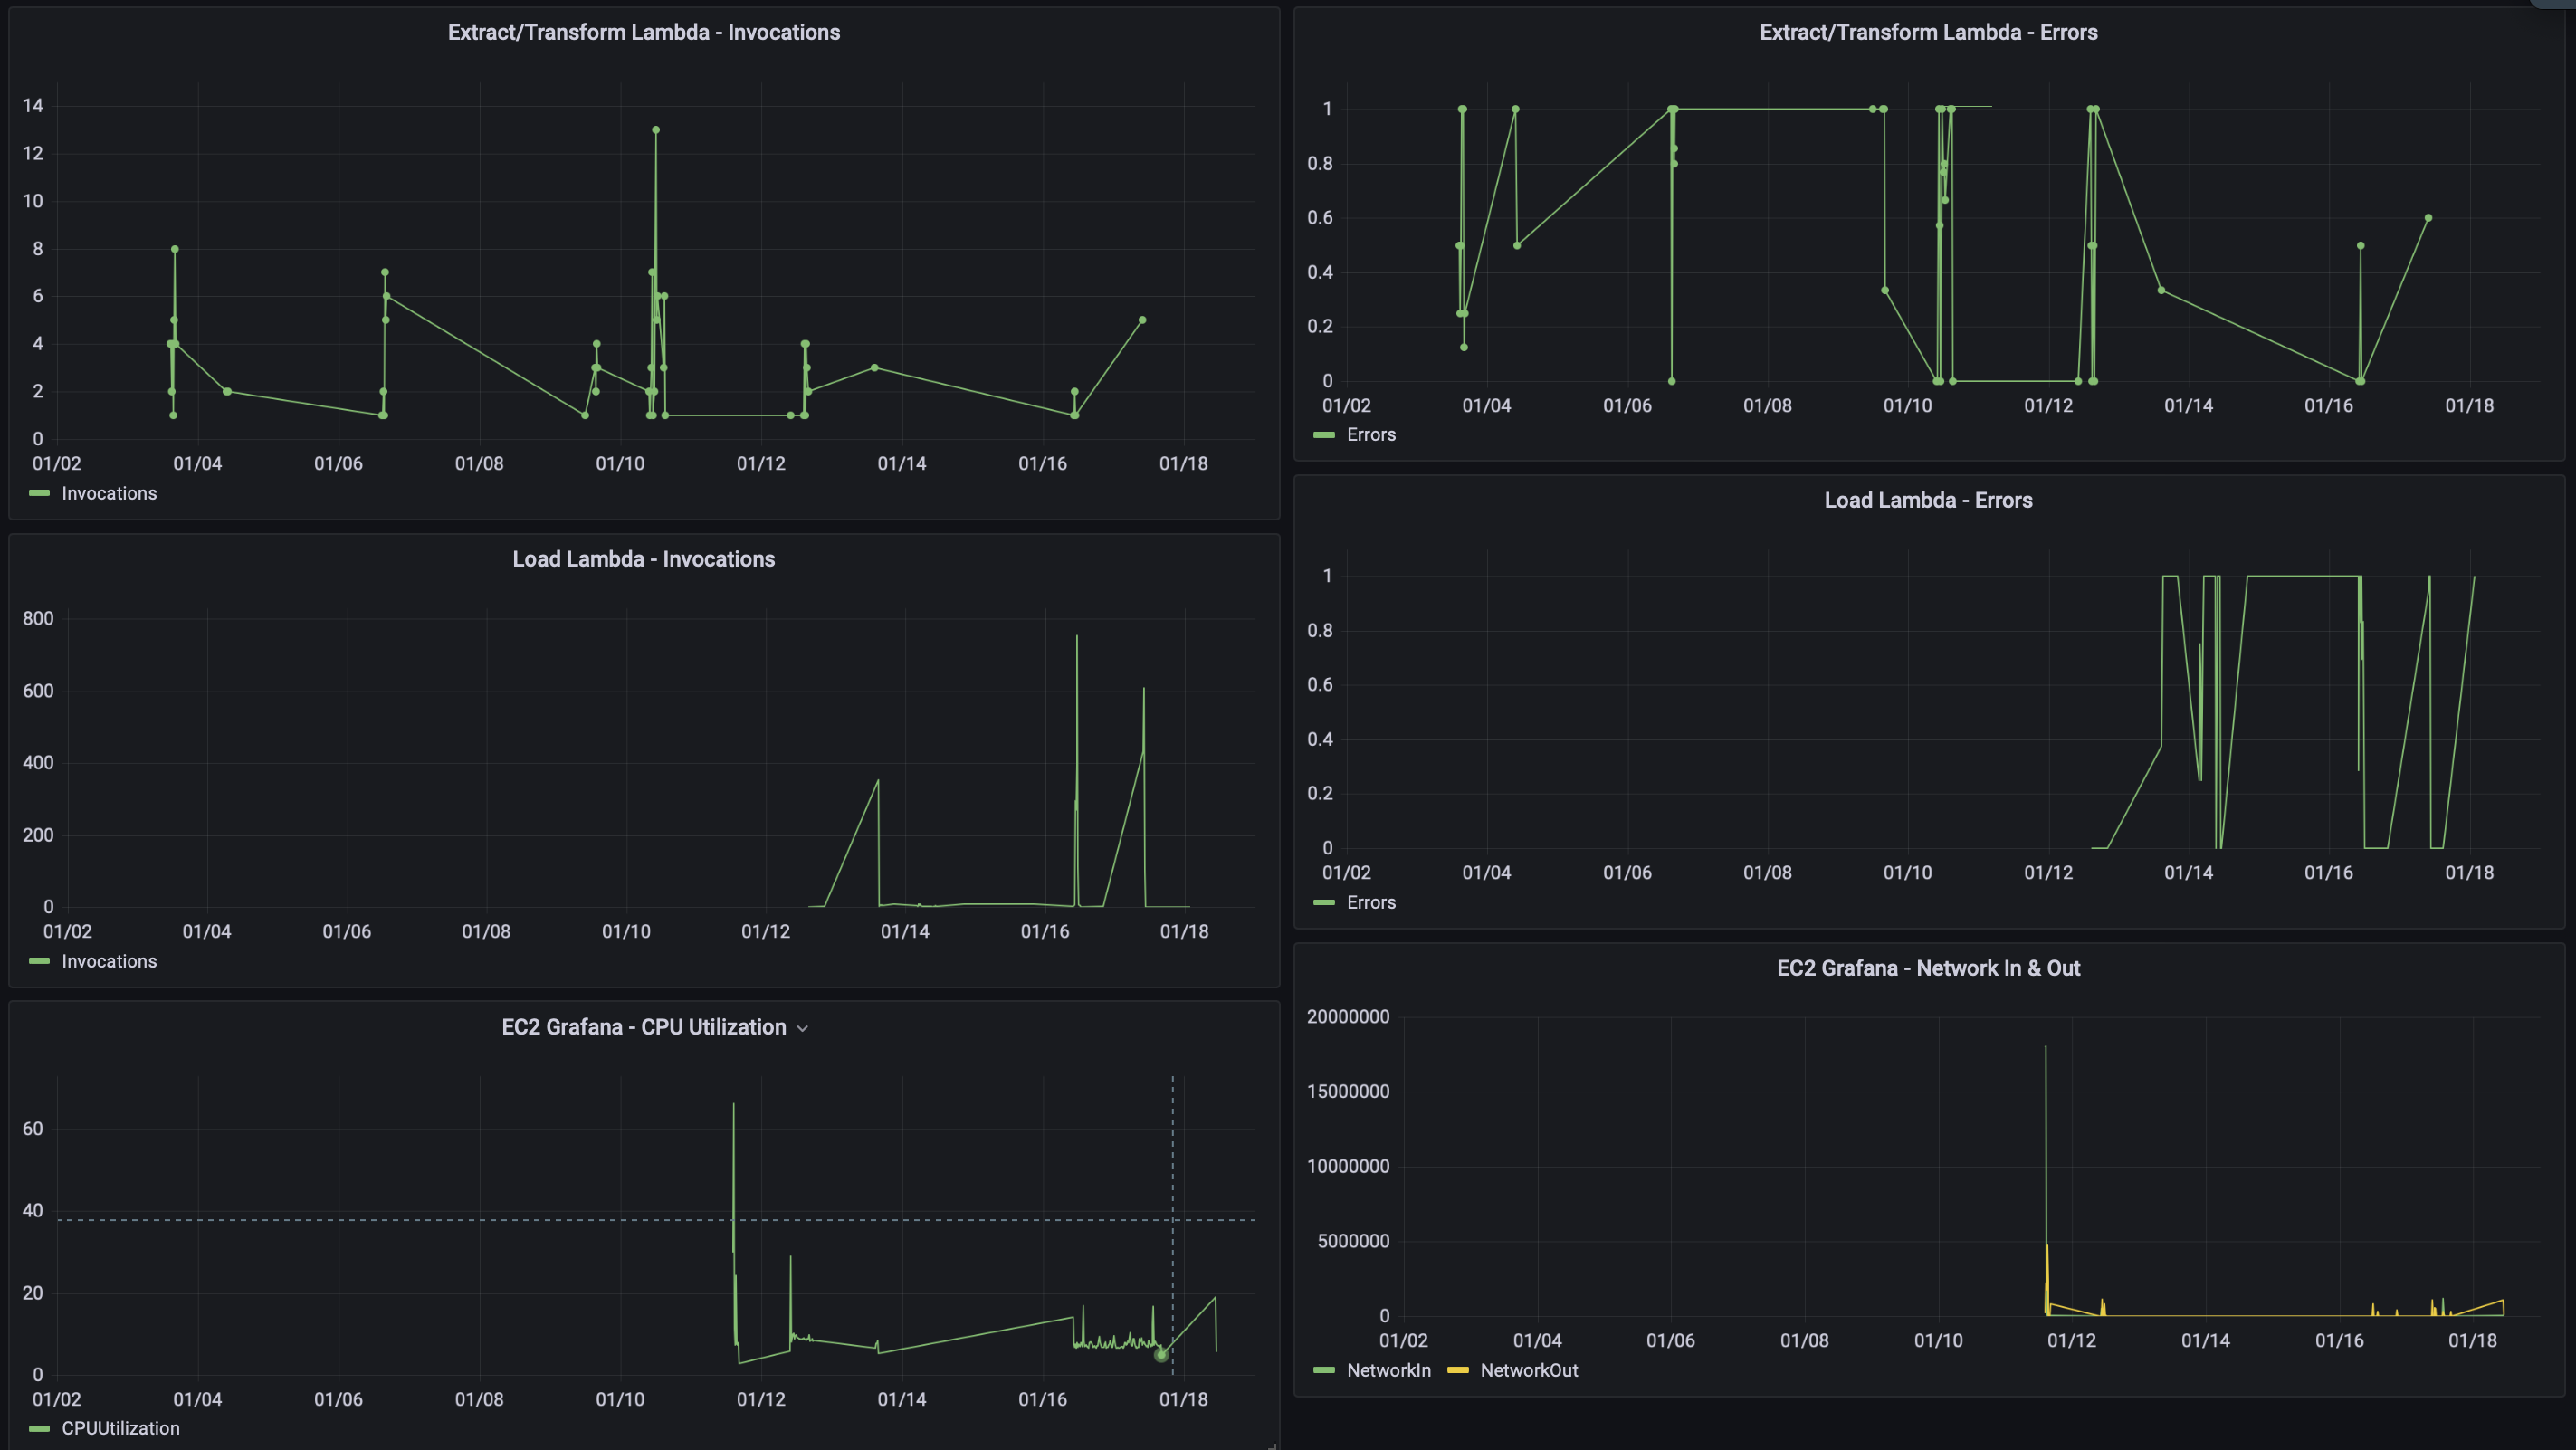Click the Load Lambda - Errors panel title
Viewport: 2576px width, 1450px height.
point(1929,500)
